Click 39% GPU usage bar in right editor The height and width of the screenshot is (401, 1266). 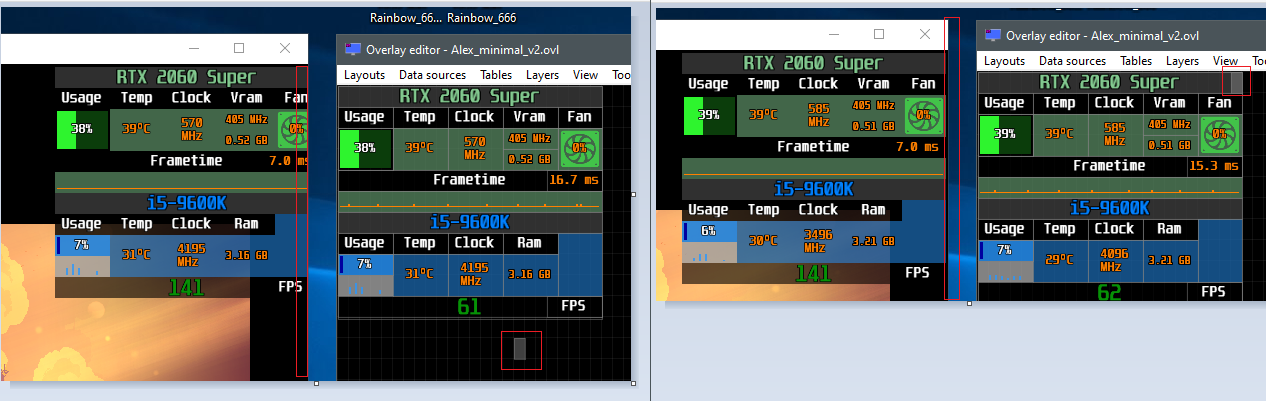pos(1004,133)
